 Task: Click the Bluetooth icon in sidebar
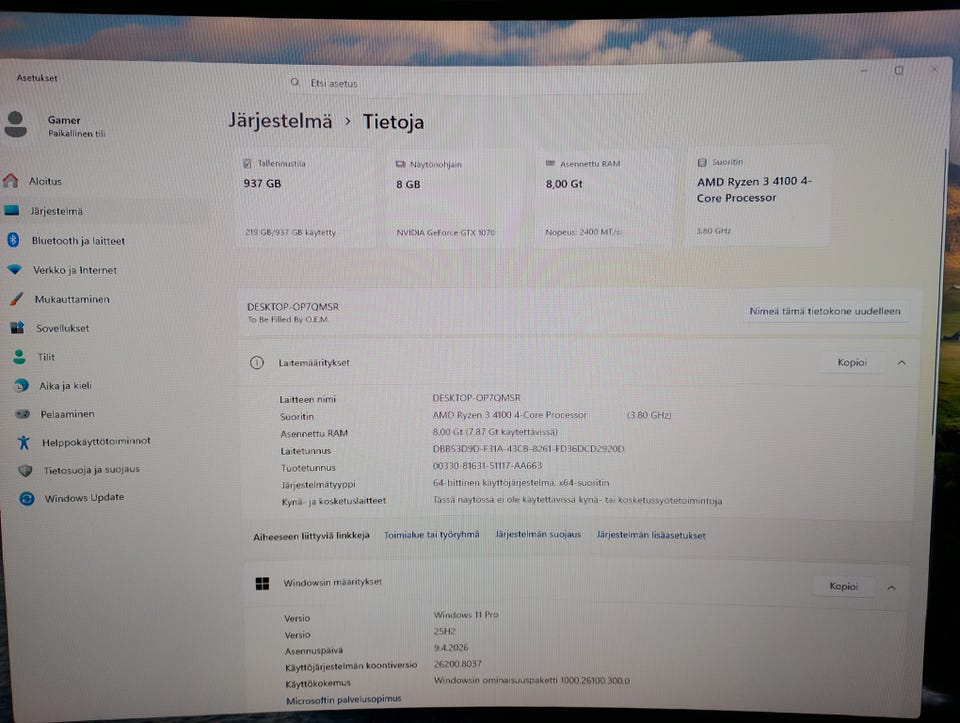click(x=13, y=239)
